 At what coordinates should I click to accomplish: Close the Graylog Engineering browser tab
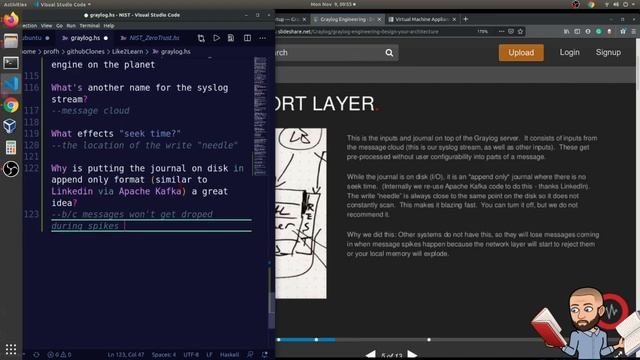[379, 20]
